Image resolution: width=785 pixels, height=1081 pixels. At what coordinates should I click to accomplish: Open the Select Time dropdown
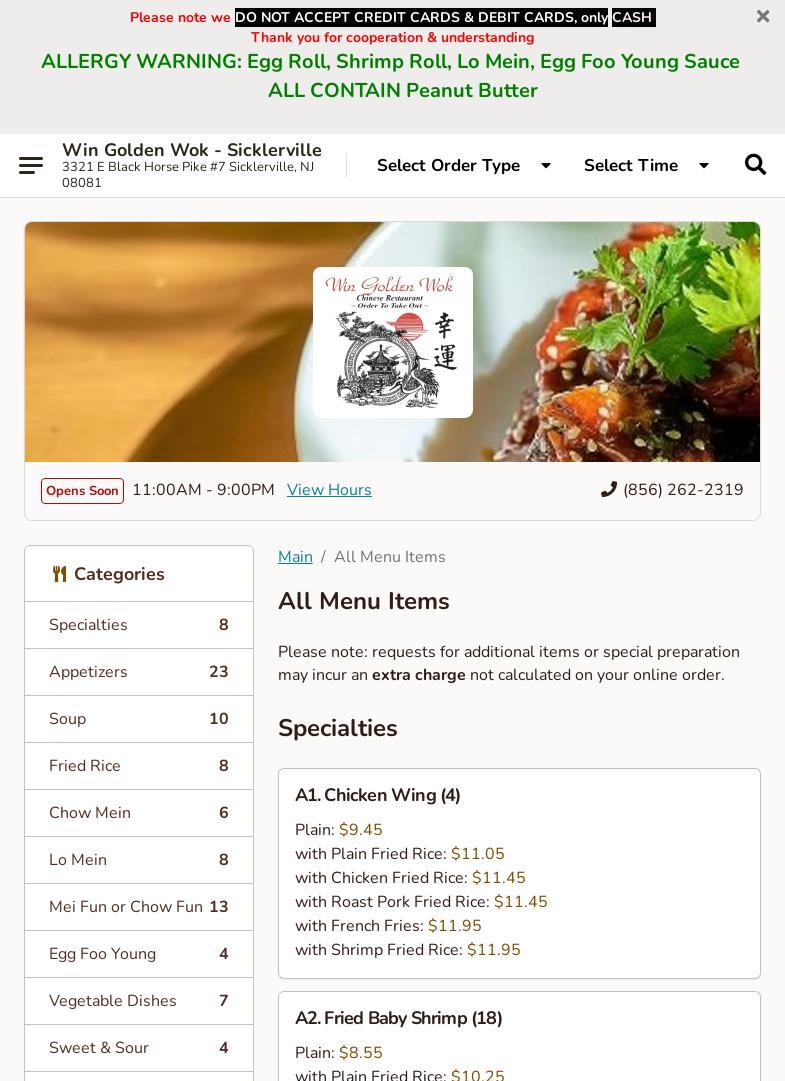(x=646, y=165)
